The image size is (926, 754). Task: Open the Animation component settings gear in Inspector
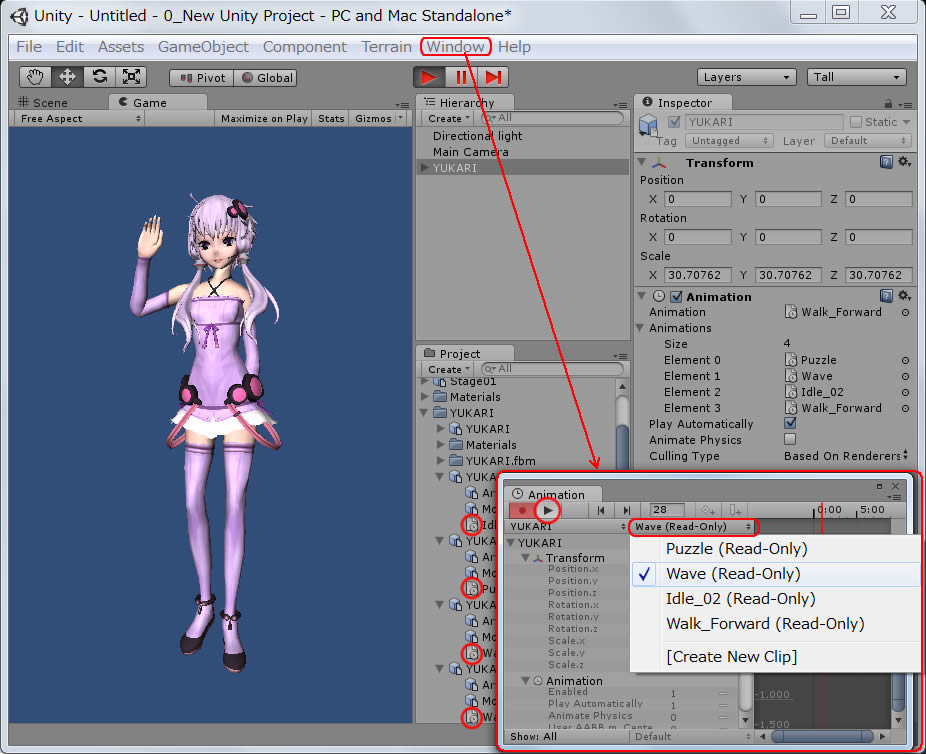point(903,296)
